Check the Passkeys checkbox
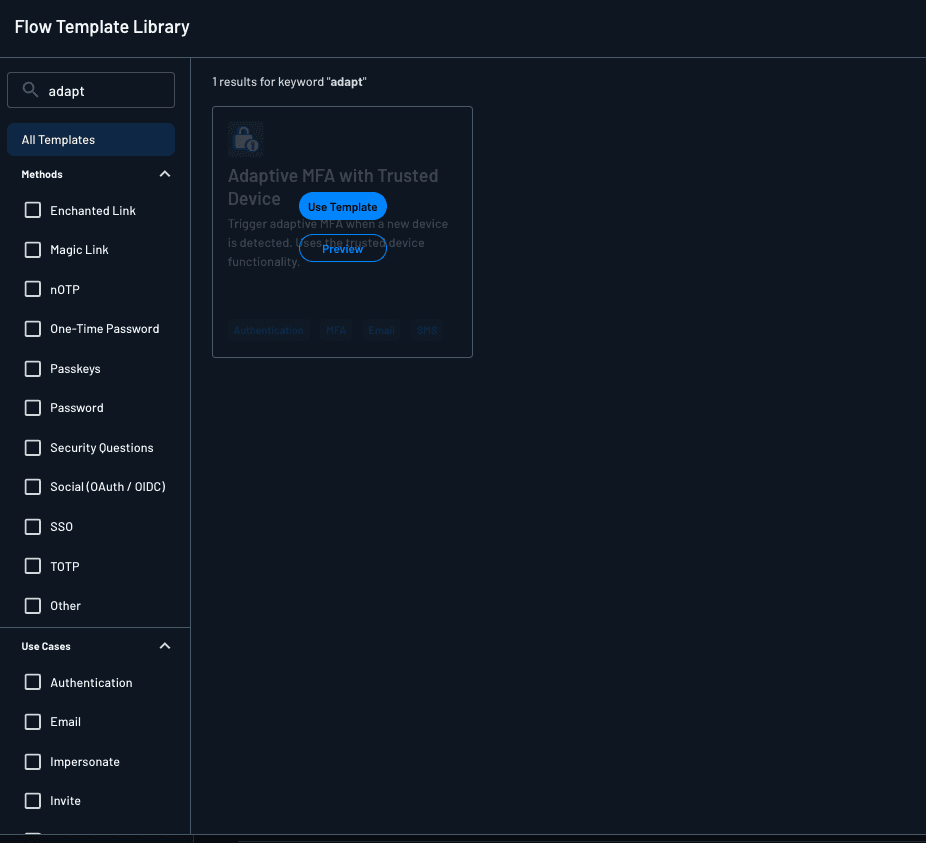The image size is (926, 843). pyautogui.click(x=33, y=368)
